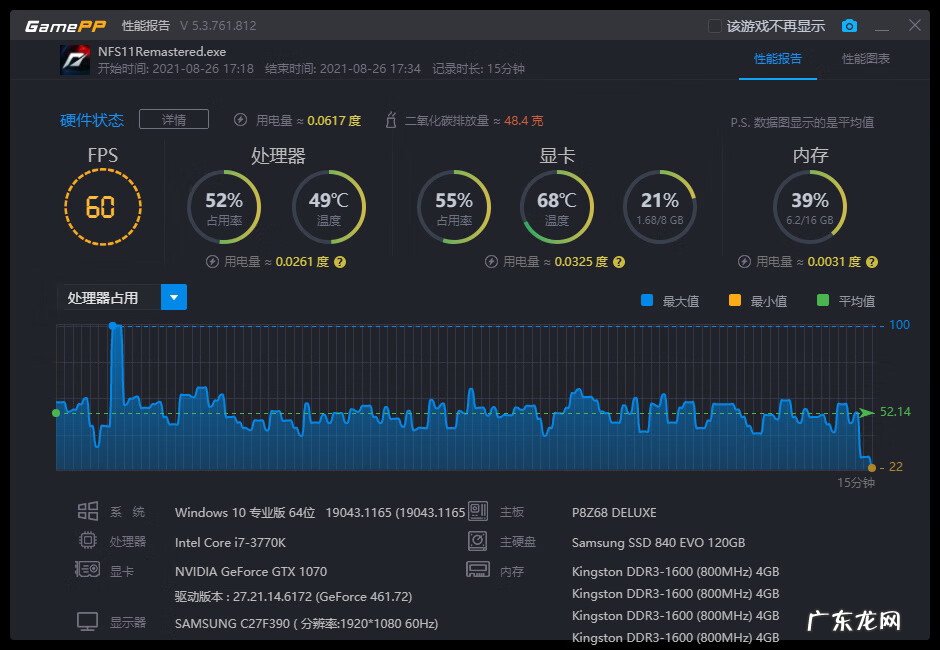
Task: Click the Windows system logo icon
Action: (x=88, y=511)
